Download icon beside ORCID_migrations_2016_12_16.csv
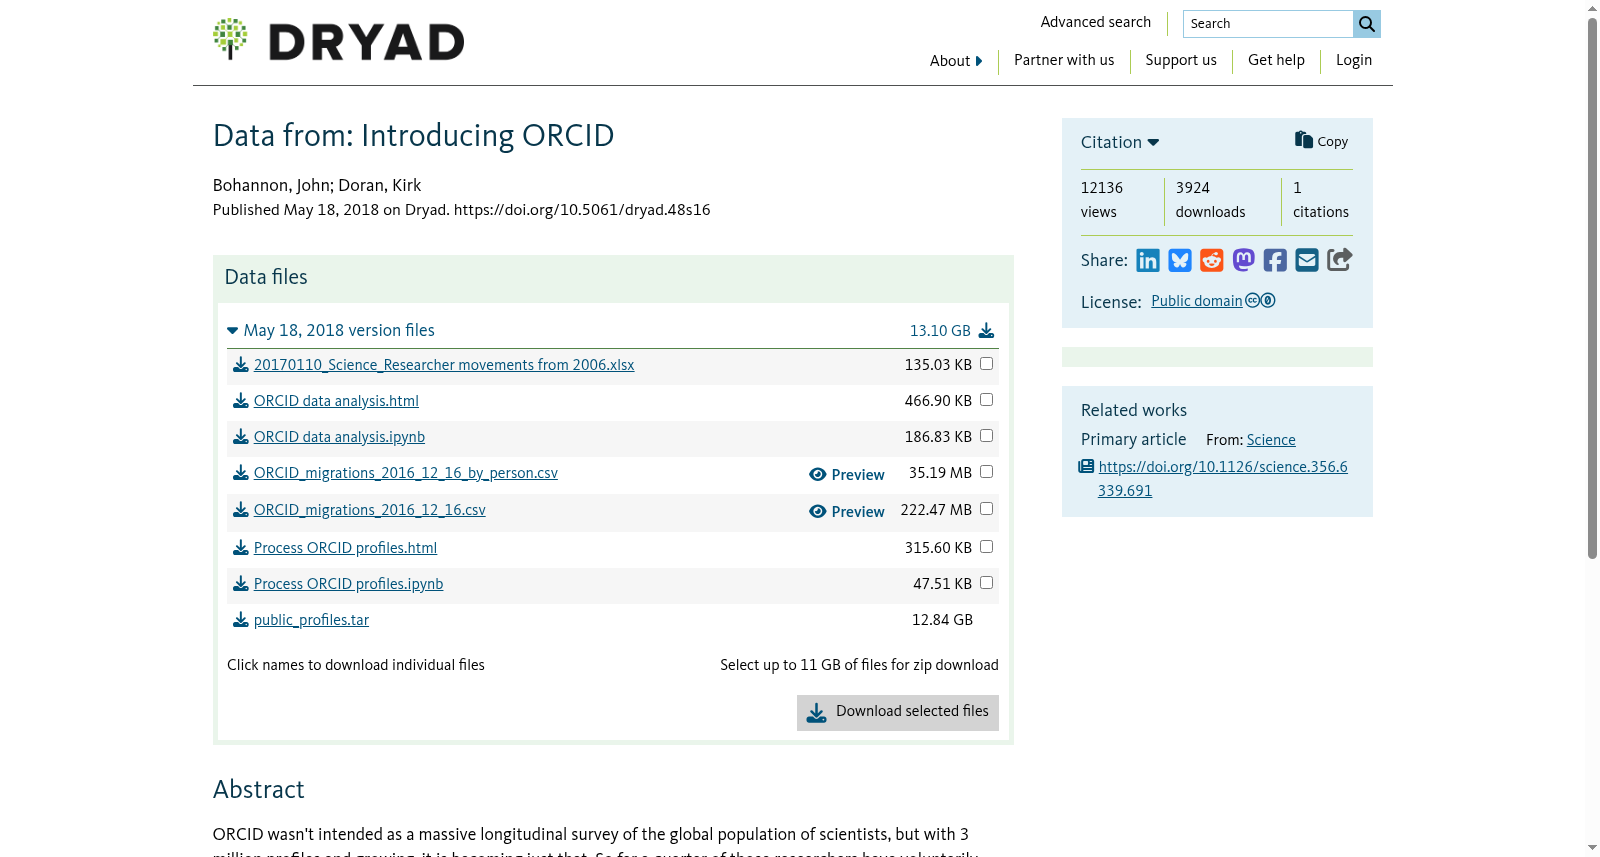1600x857 pixels. point(240,510)
